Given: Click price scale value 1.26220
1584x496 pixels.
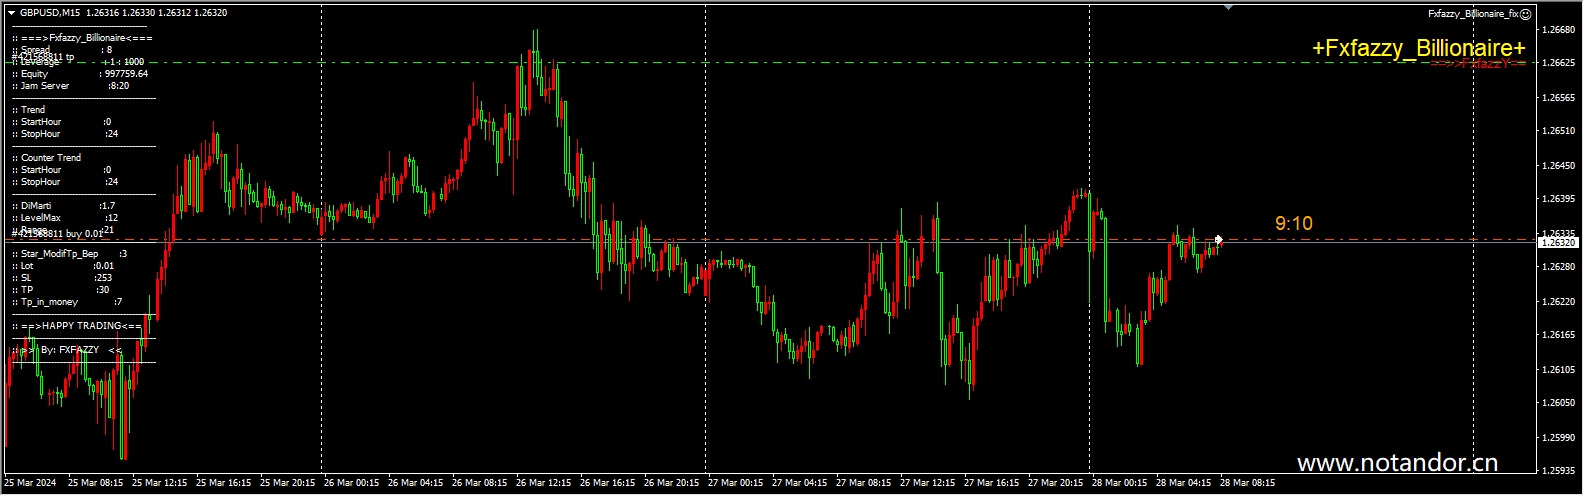Looking at the screenshot, I should (1560, 302).
